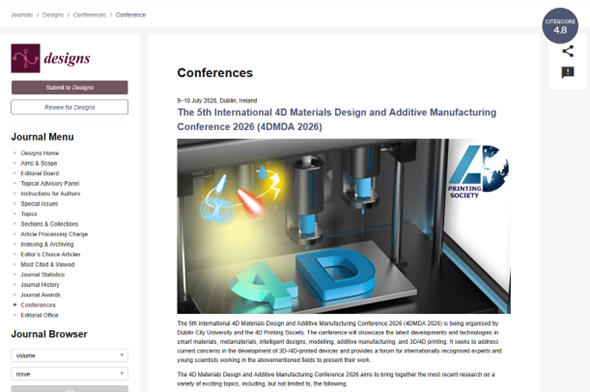The width and height of the screenshot is (590, 392).
Task: Click the current 'Conference' breadcrumb
Action: pyautogui.click(x=131, y=15)
